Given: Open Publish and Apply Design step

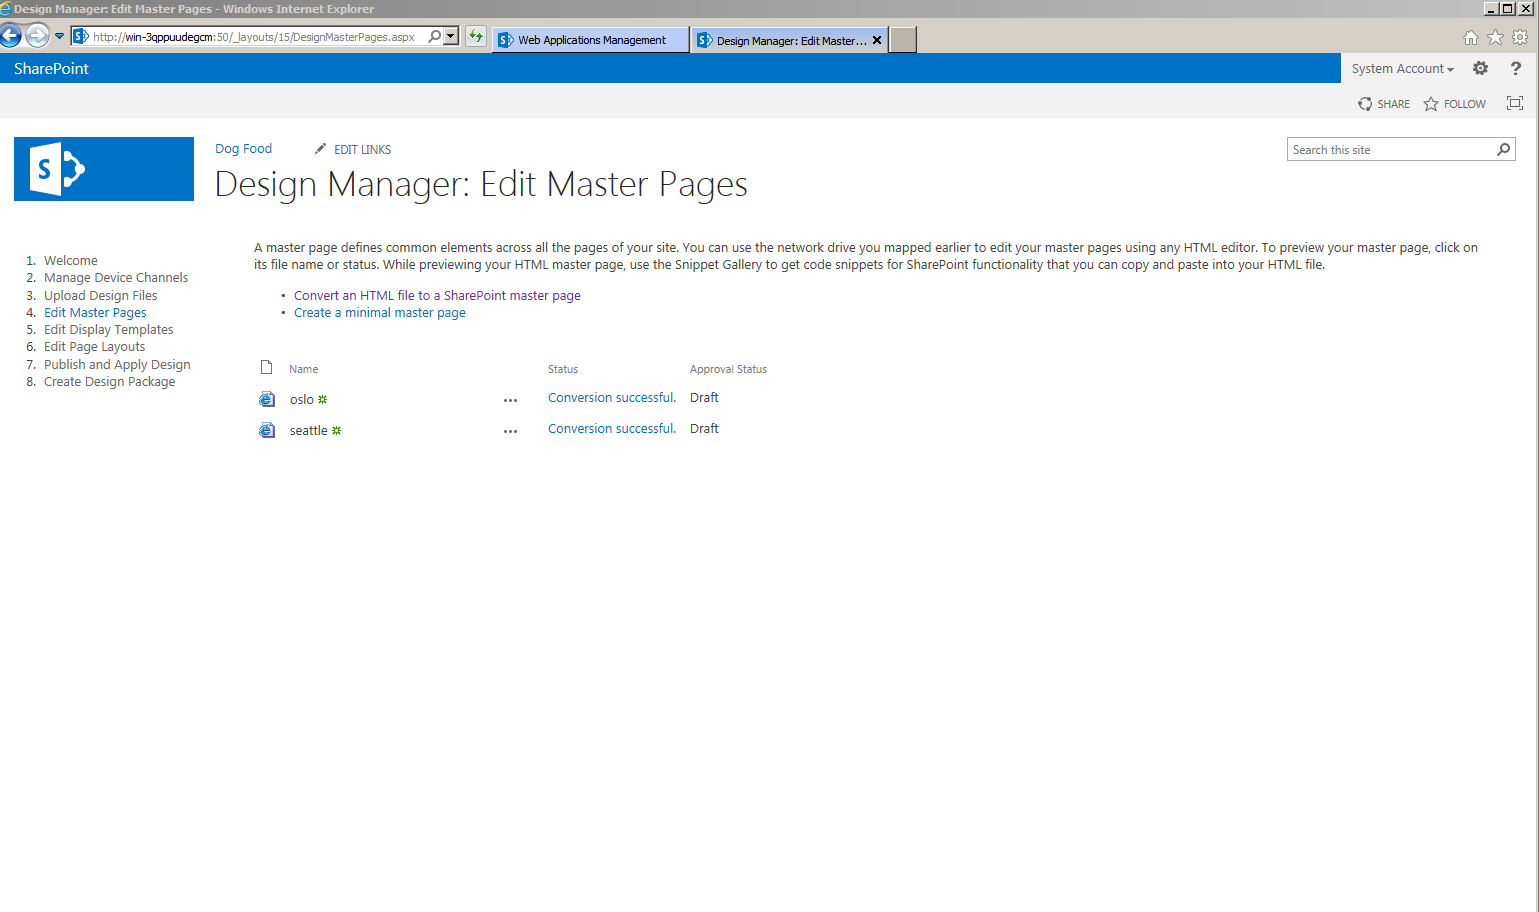Looking at the screenshot, I should click(117, 364).
